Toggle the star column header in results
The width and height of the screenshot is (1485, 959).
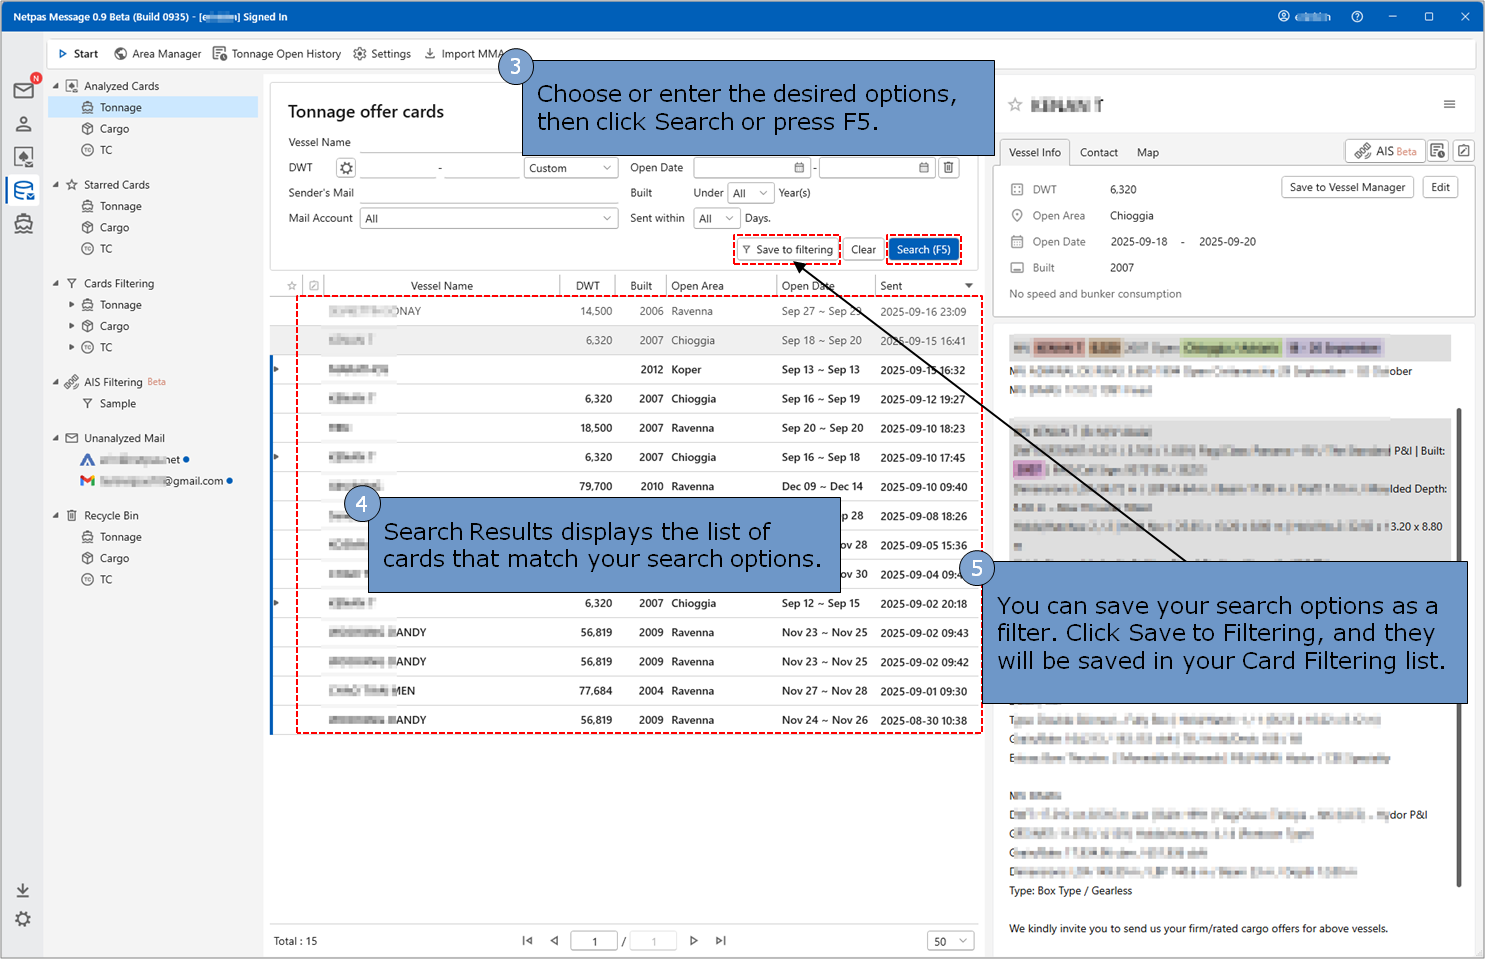292,286
